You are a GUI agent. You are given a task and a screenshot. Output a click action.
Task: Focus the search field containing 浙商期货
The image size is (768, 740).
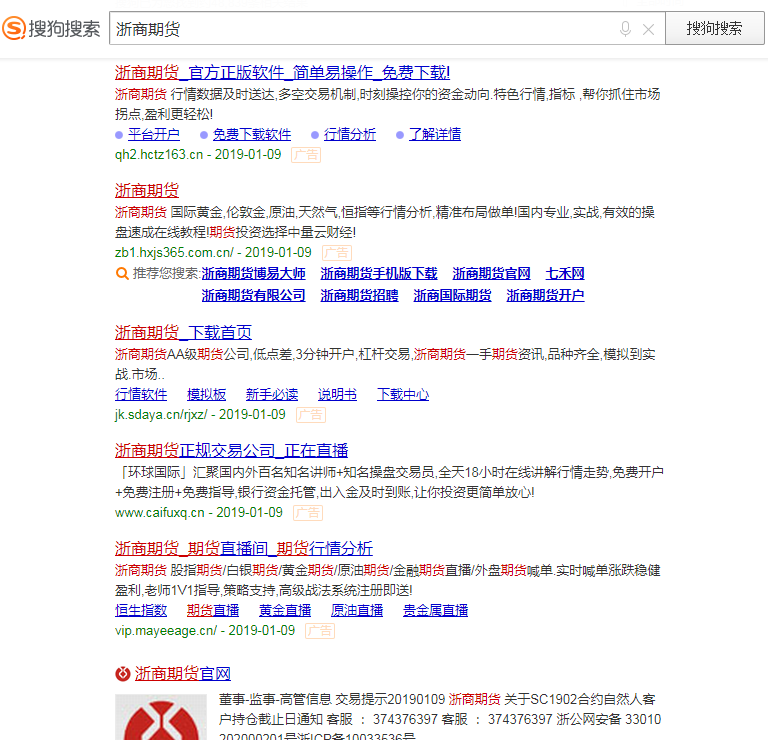[387, 28]
